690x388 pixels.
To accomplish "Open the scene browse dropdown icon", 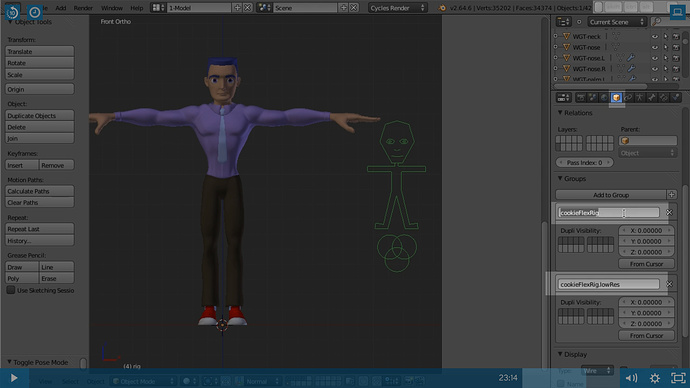I will click(x=264, y=7).
